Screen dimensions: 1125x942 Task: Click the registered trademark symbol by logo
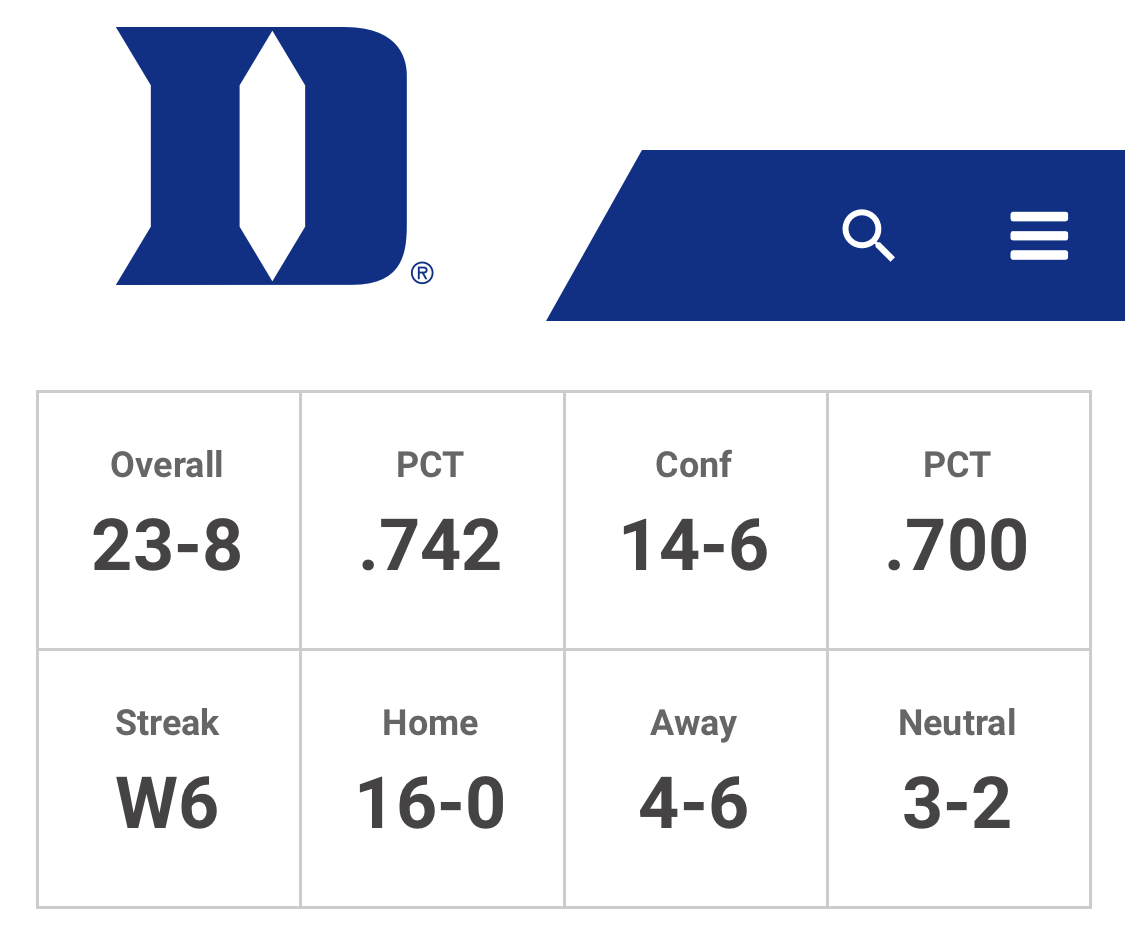click(x=422, y=273)
